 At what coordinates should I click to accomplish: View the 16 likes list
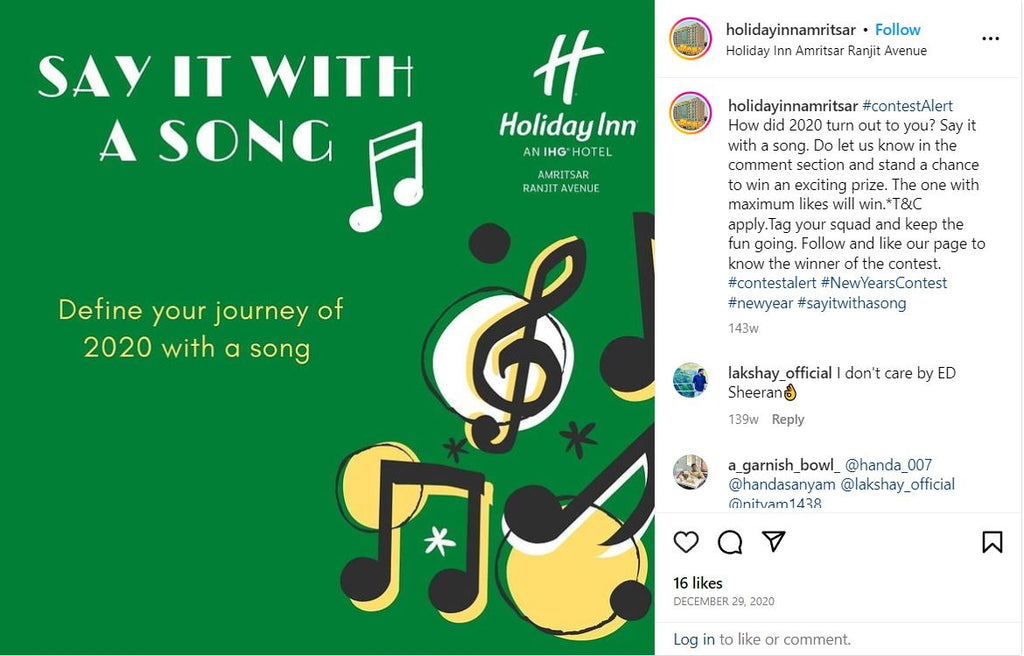(698, 583)
